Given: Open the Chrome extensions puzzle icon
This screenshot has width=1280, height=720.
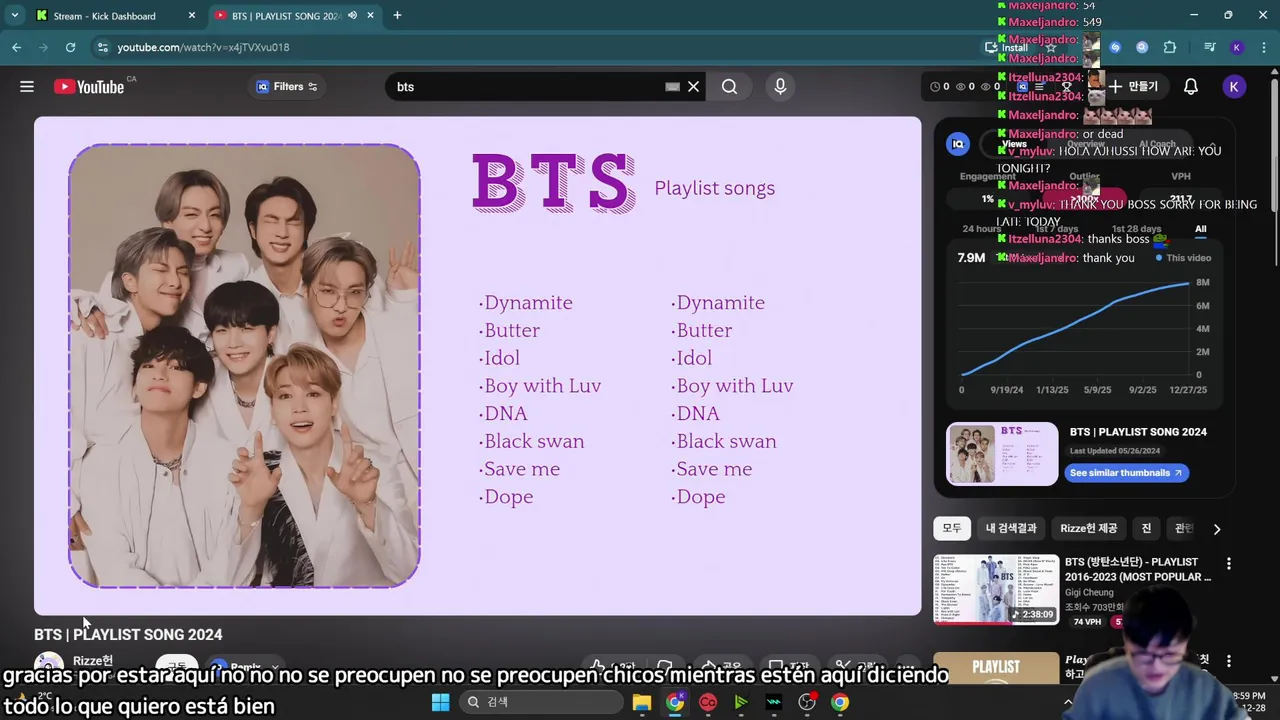Looking at the screenshot, I should tap(1170, 47).
